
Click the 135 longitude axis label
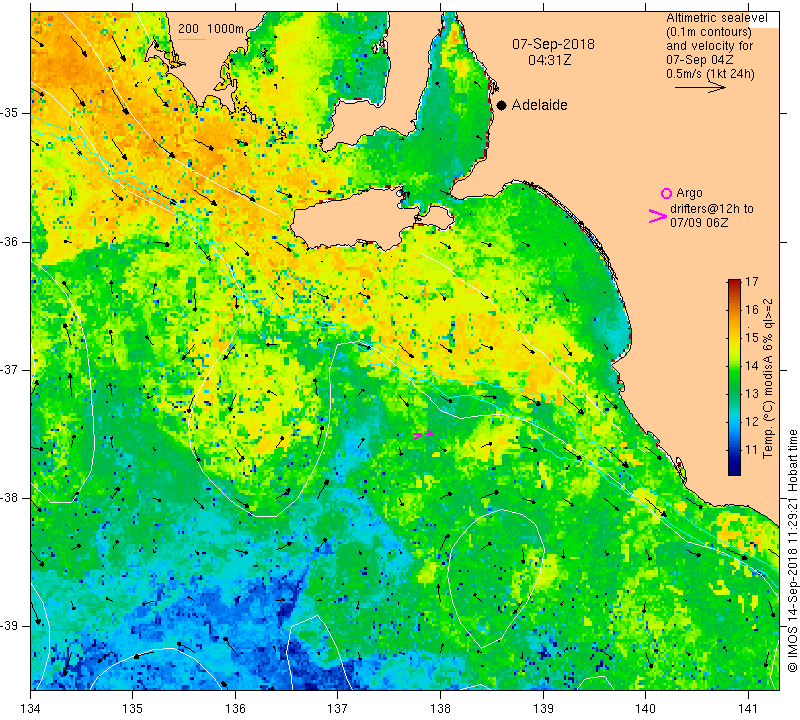tap(133, 709)
